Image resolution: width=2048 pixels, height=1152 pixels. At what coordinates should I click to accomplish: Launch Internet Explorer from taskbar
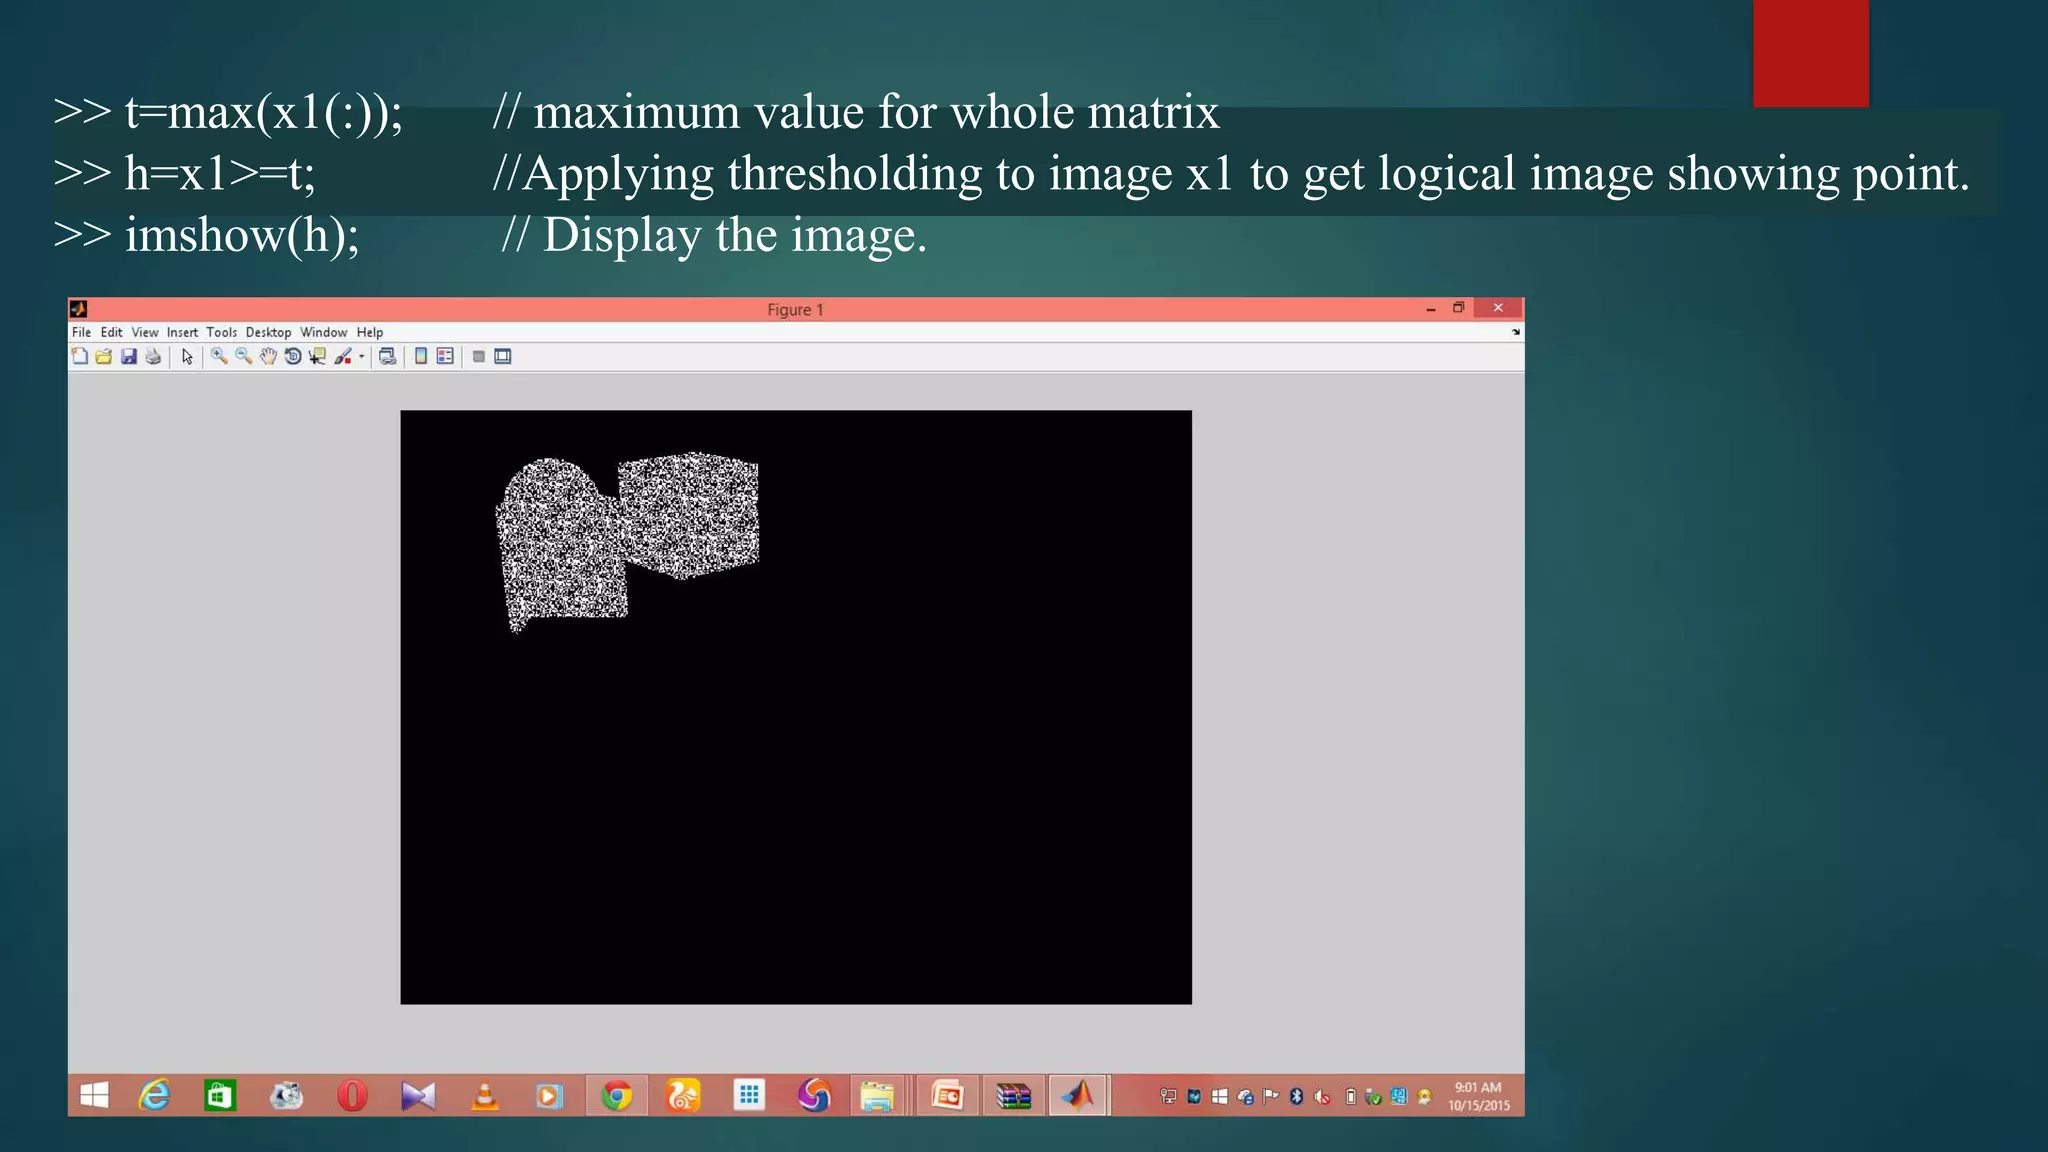pos(154,1096)
